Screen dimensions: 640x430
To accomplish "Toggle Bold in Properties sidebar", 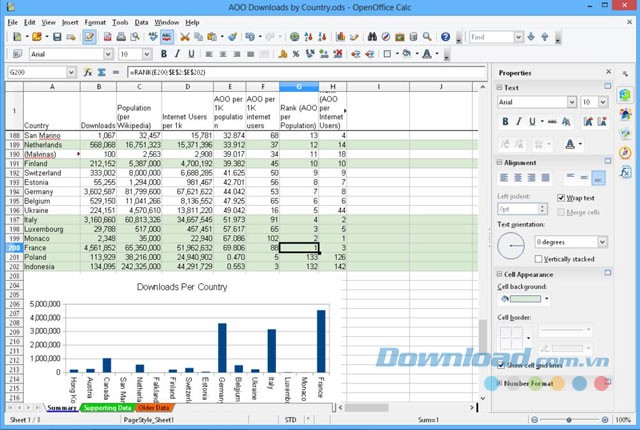I will point(505,122).
